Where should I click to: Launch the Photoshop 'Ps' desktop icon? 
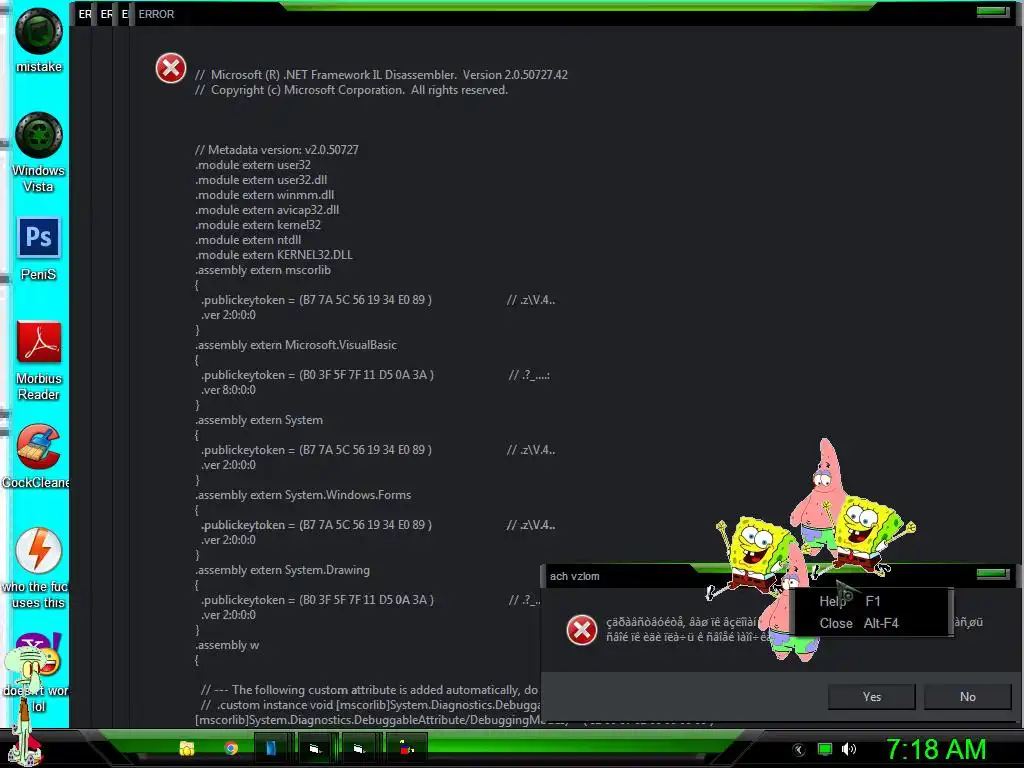(x=39, y=238)
